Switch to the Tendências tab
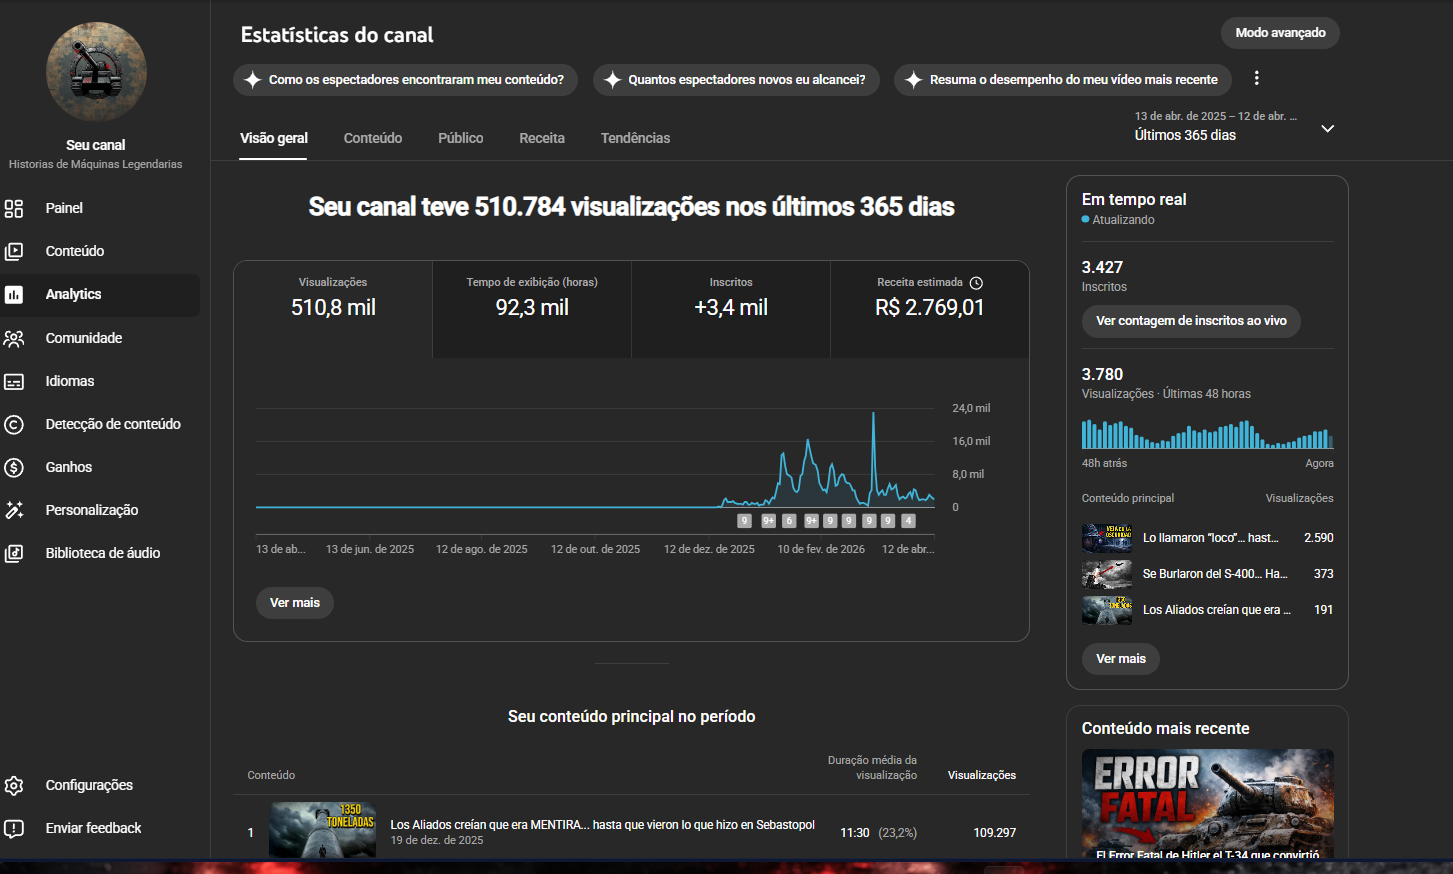Screen dimensions: 1453x874 [636, 138]
